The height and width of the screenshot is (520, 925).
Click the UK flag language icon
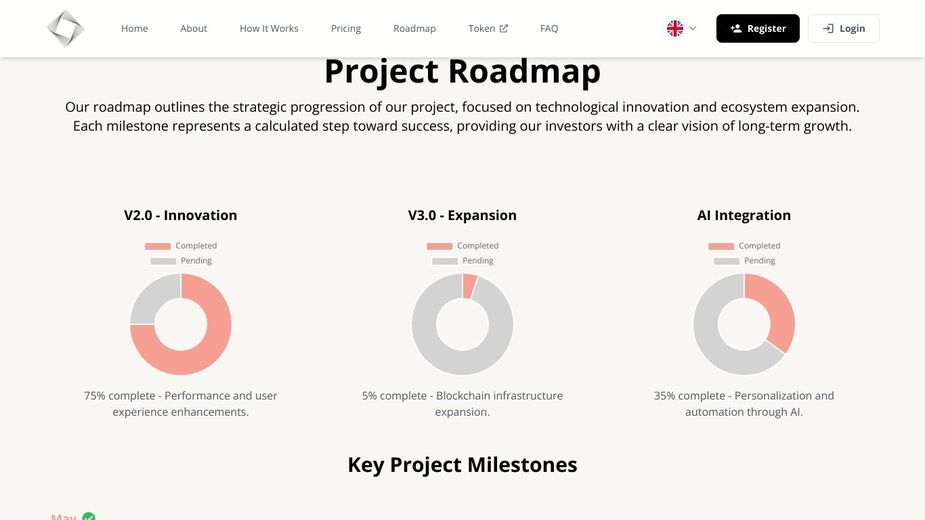pyautogui.click(x=675, y=28)
